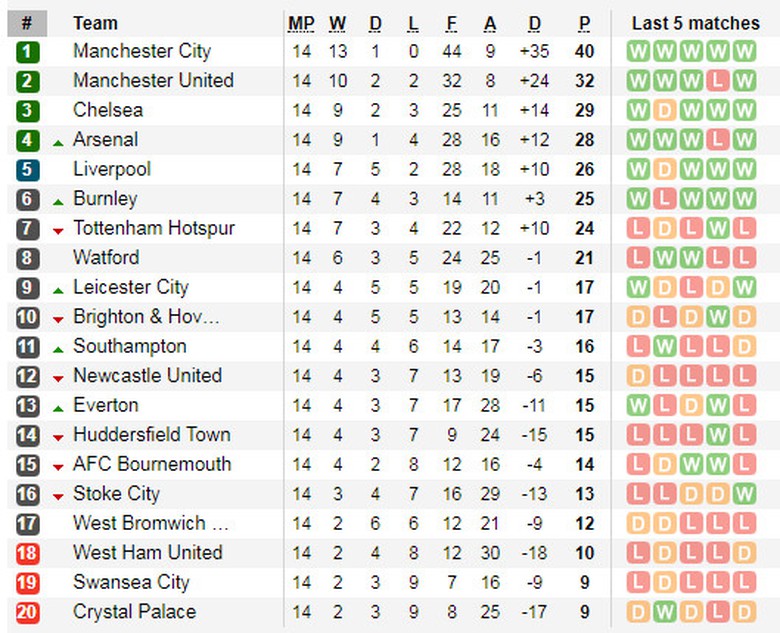The width and height of the screenshot is (780, 633).
Task: Click Liverpool's blue position 5 badge
Action: 28,170
